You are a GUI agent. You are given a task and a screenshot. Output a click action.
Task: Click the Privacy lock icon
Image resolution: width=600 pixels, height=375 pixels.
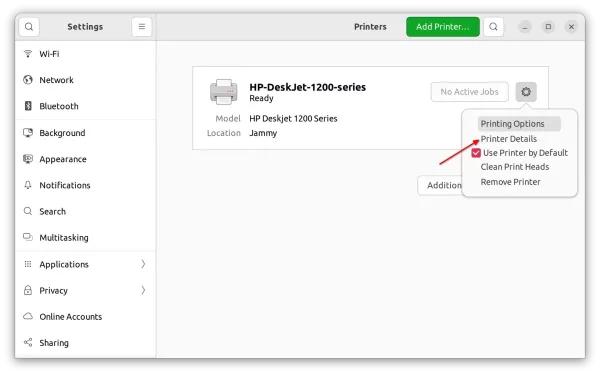click(x=28, y=290)
